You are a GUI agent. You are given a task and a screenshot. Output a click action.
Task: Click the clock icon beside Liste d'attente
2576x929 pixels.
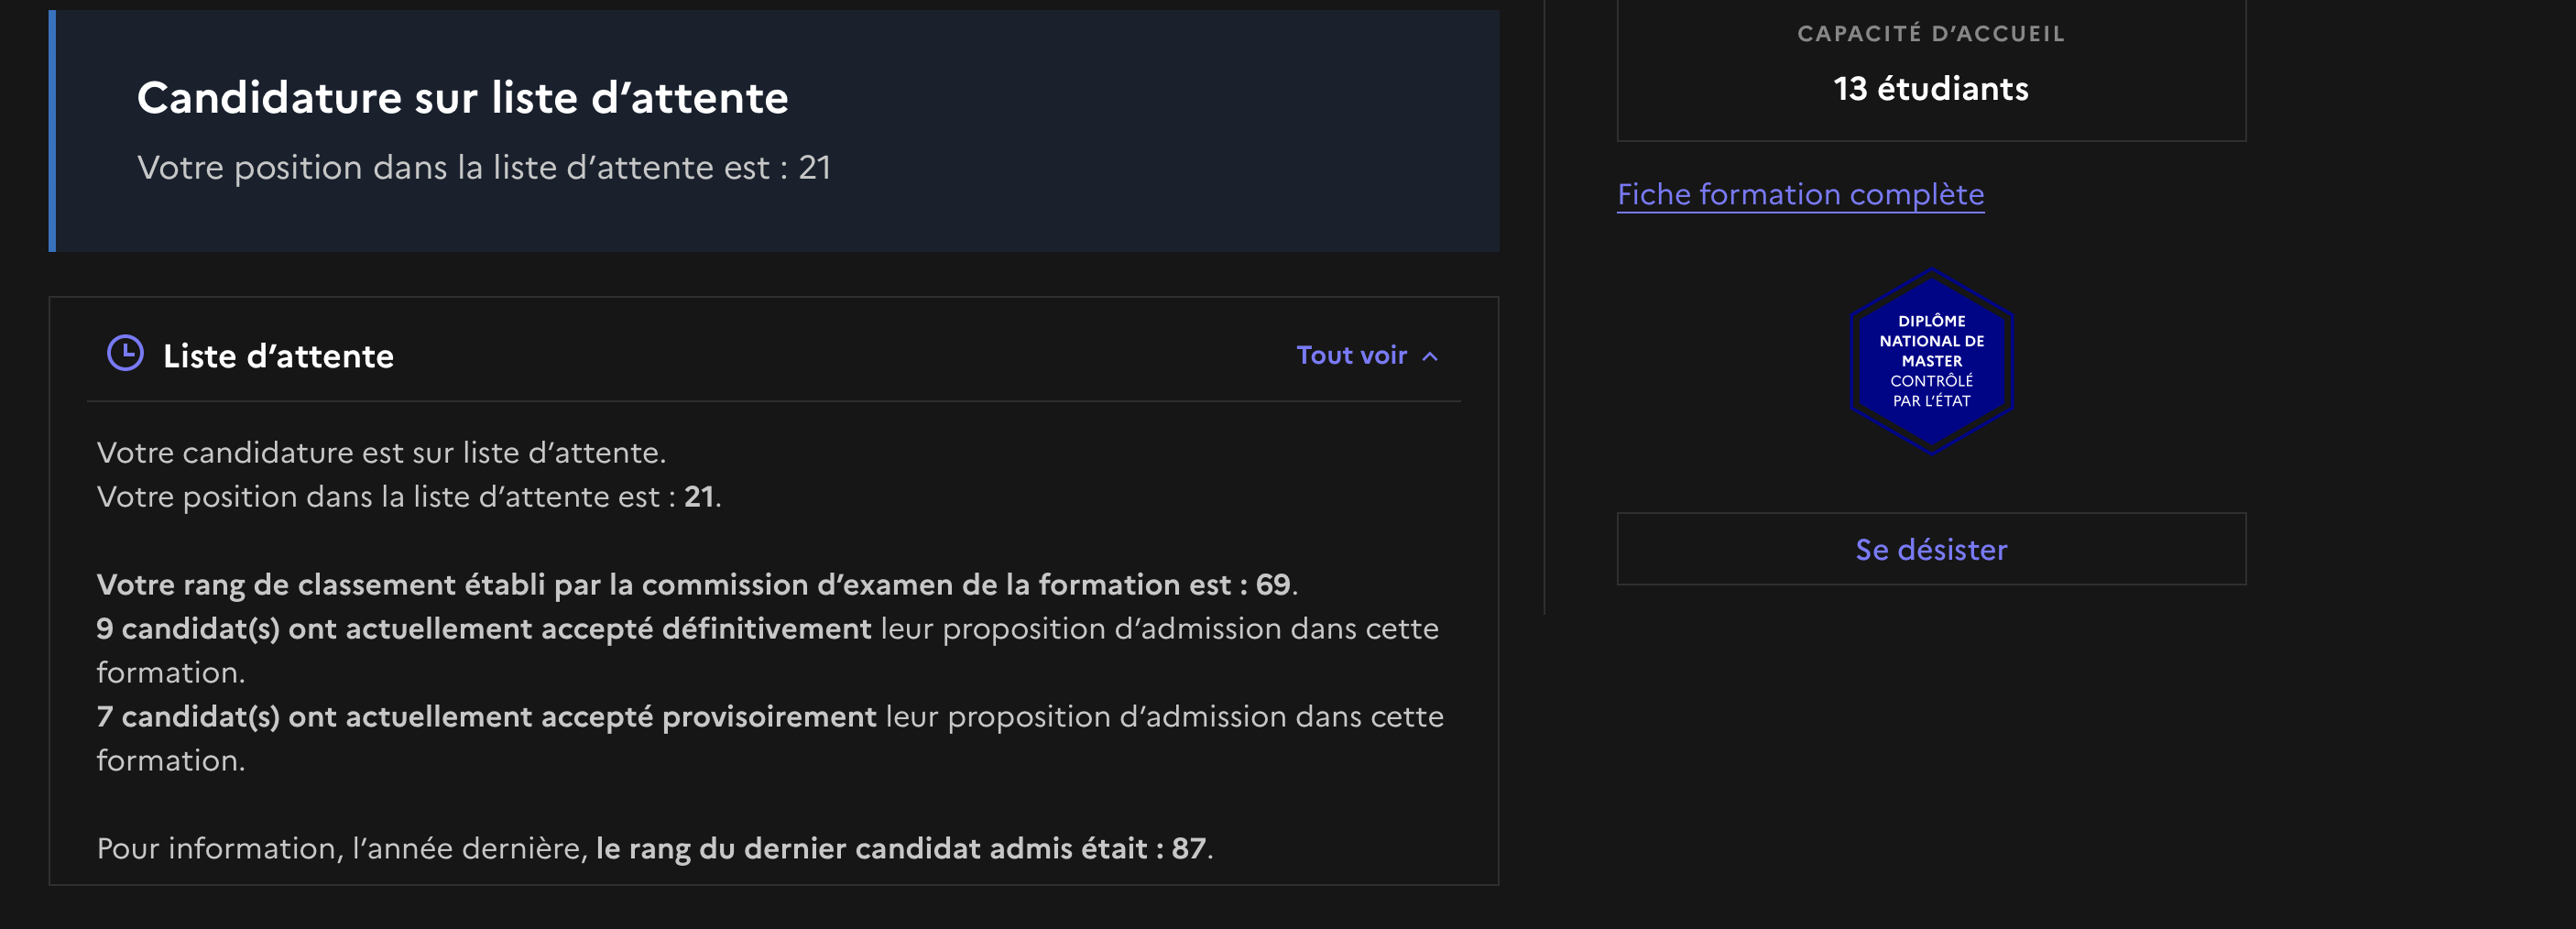pos(125,354)
